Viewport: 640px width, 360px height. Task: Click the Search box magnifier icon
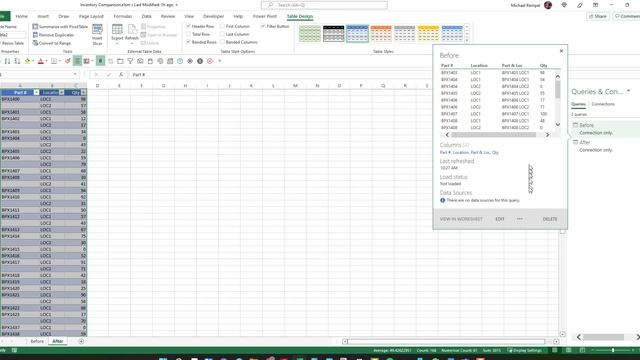(270, 5)
